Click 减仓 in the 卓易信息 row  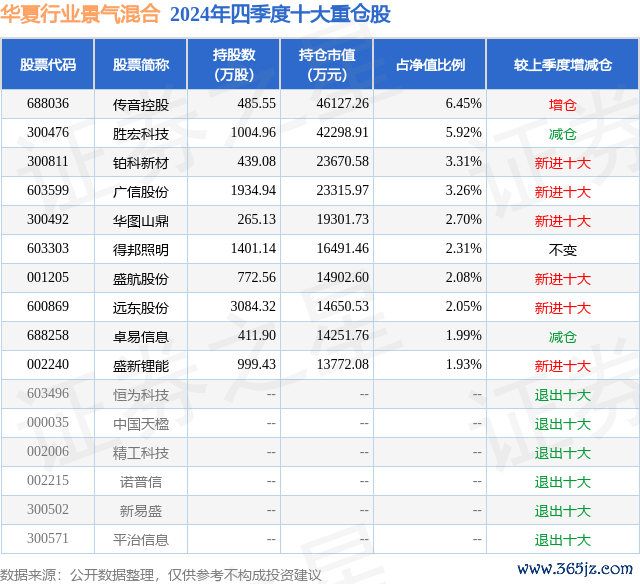click(x=563, y=337)
